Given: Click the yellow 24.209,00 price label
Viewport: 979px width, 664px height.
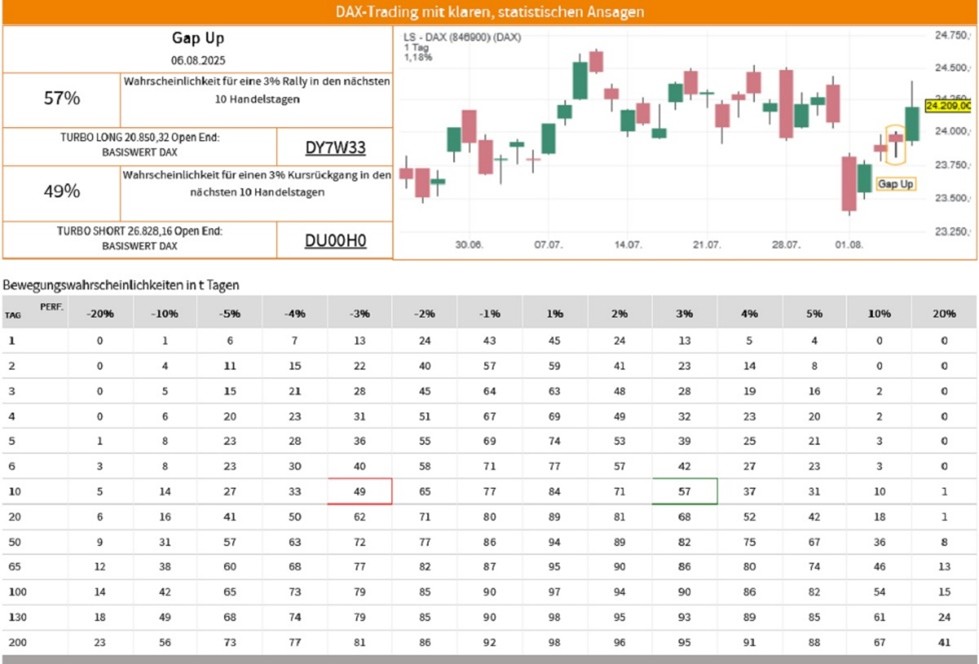Looking at the screenshot, I should pos(948,106).
